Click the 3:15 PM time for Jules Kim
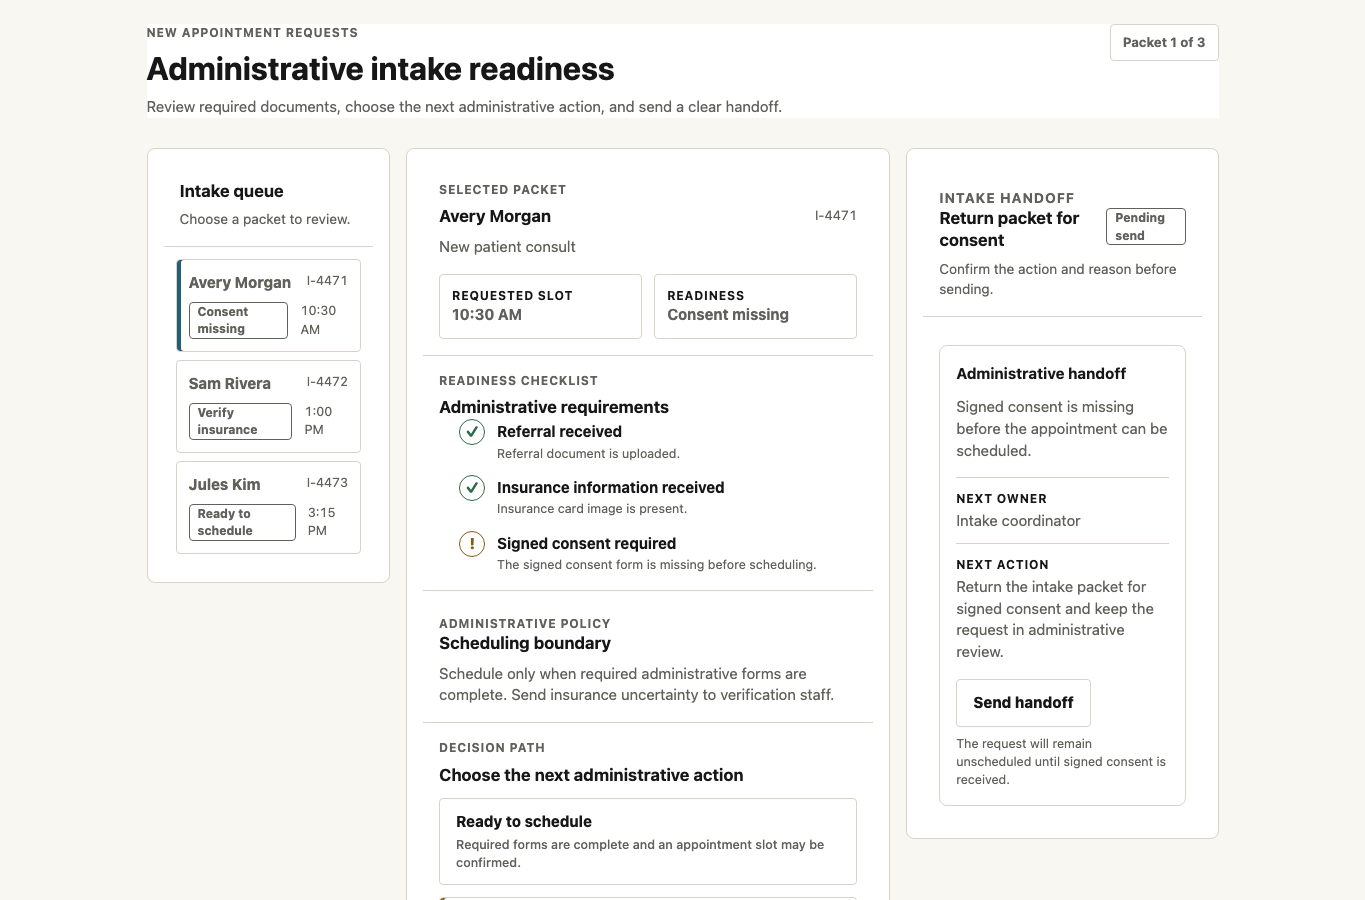The width and height of the screenshot is (1365, 900). point(321,521)
